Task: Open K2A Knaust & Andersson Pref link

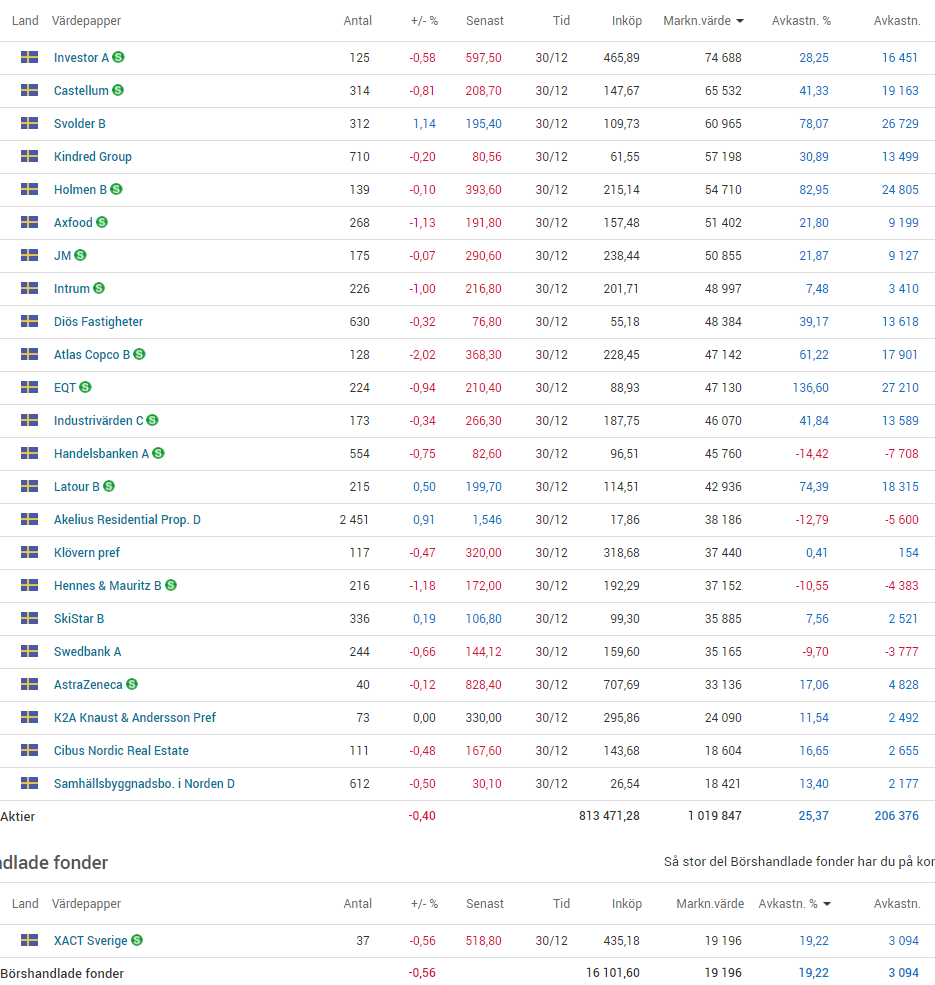Action: [x=134, y=717]
